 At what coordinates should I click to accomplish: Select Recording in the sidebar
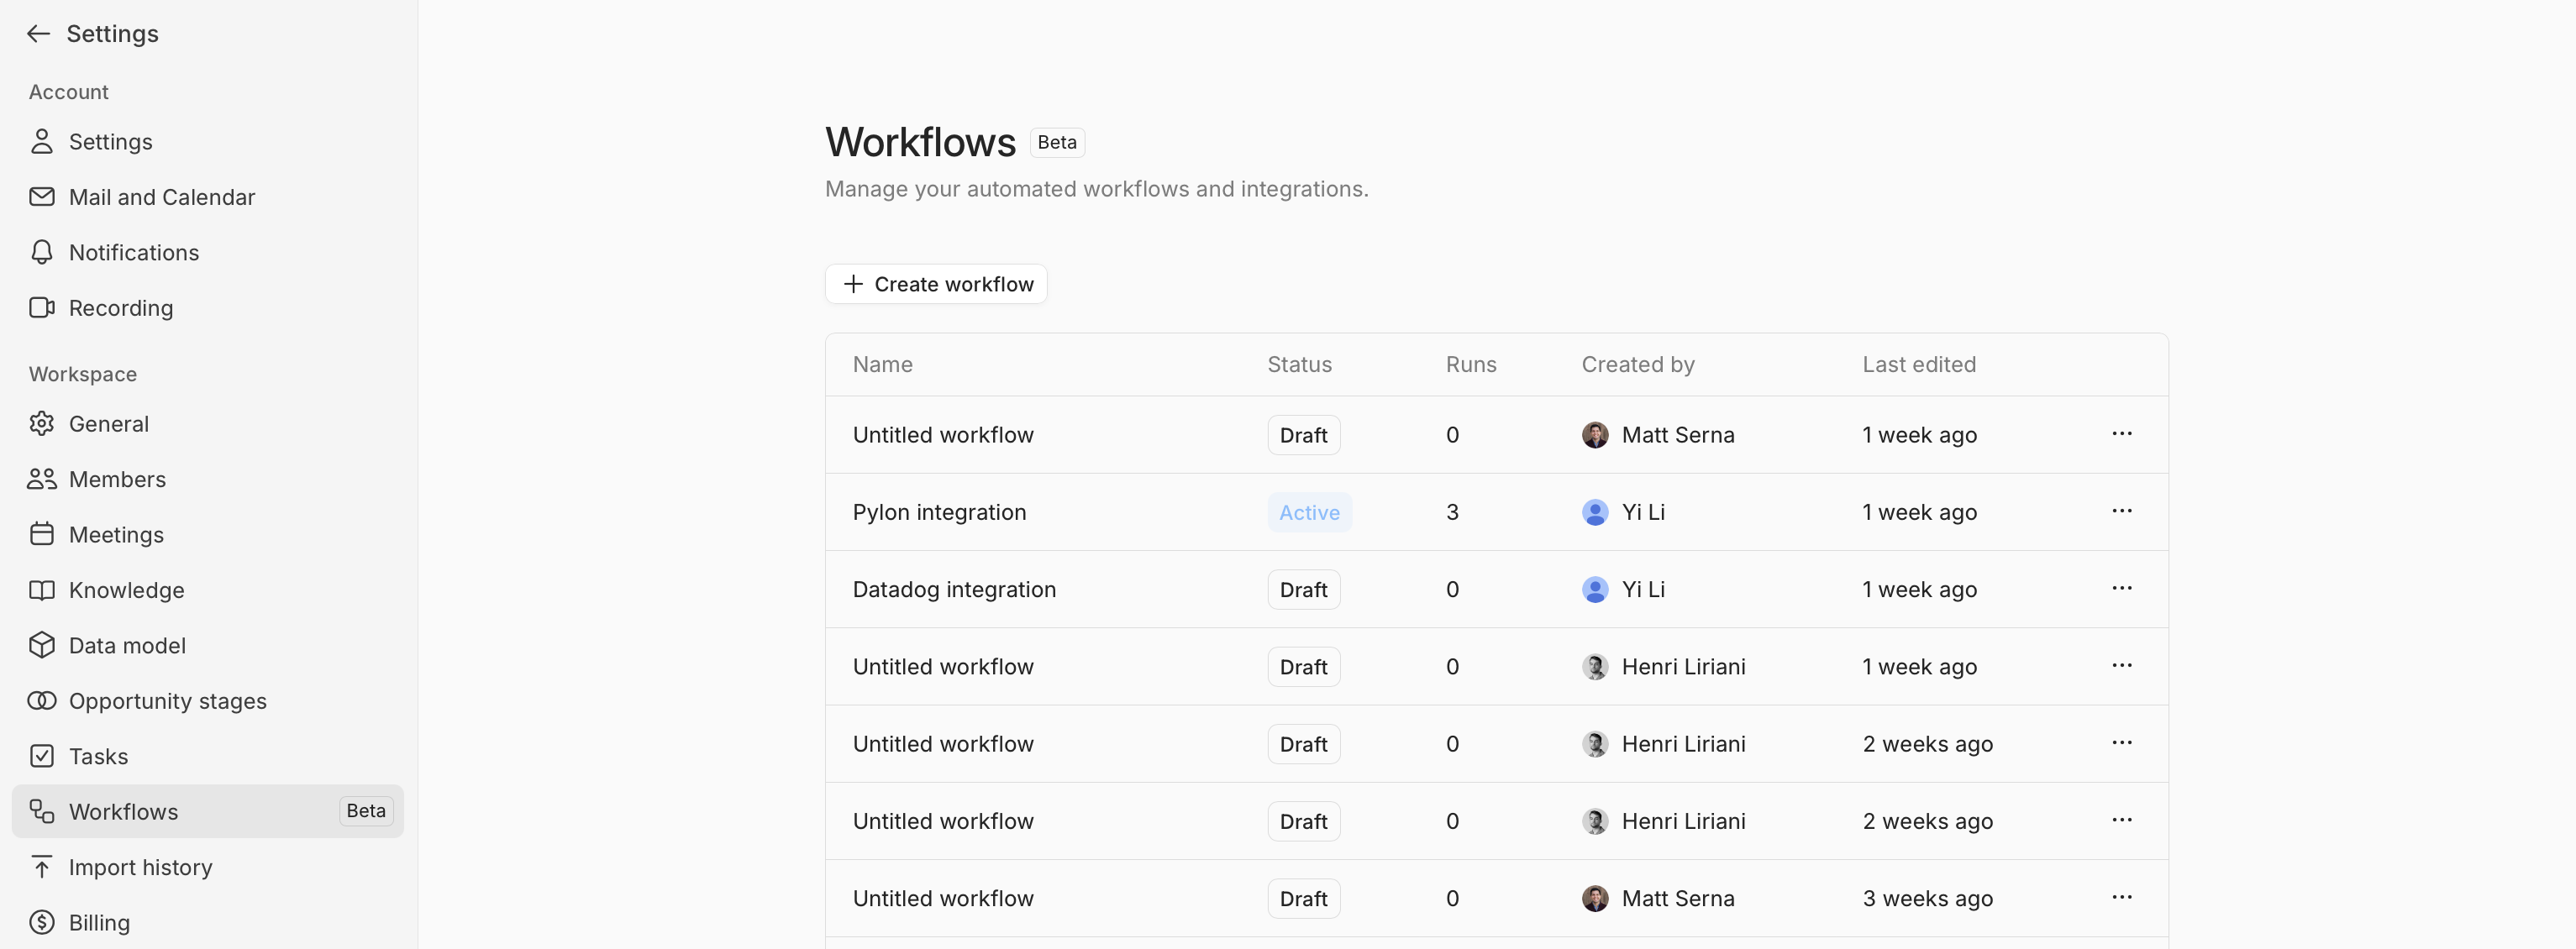click(208, 308)
